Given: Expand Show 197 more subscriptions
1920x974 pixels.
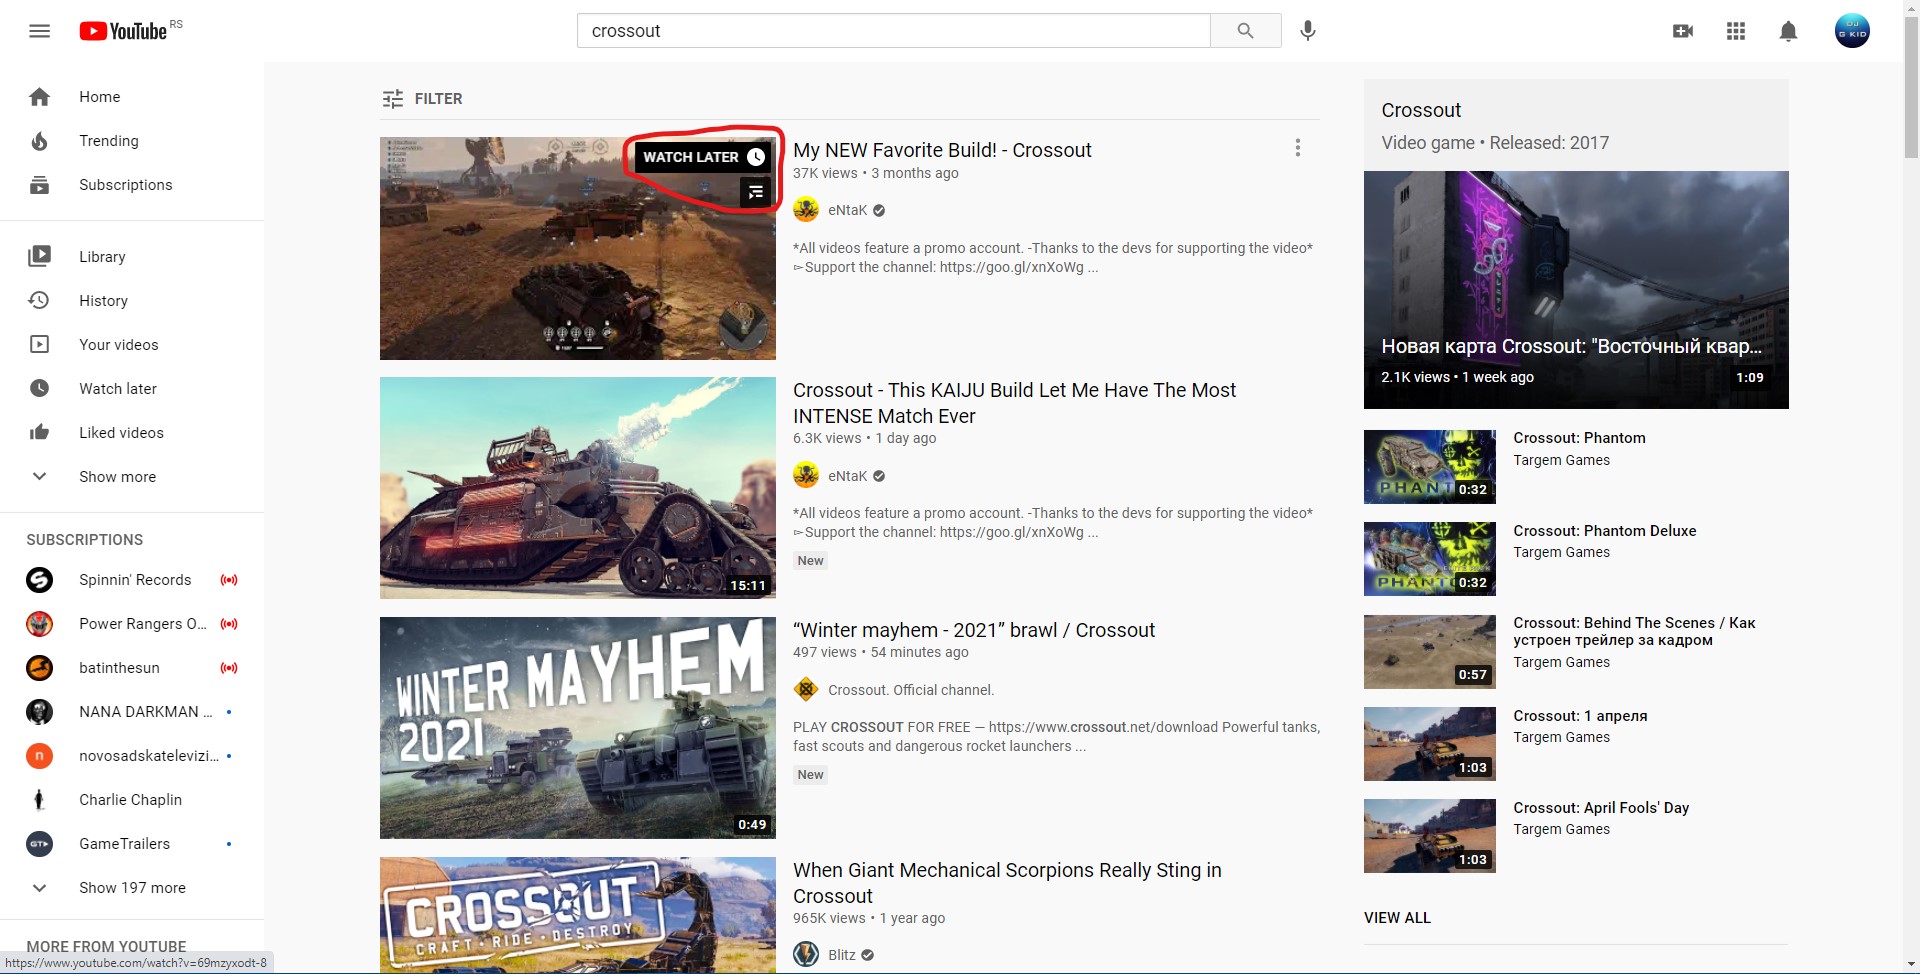Looking at the screenshot, I should [132, 888].
